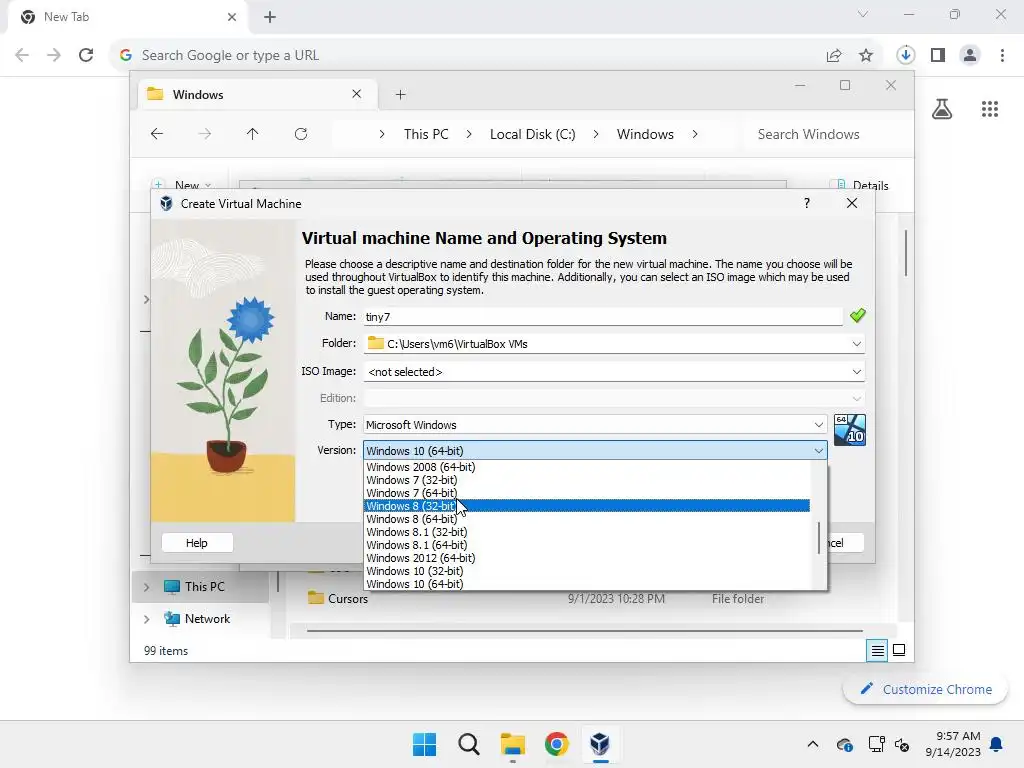Choose Windows 8 (64-bit) from the list

[586, 519]
